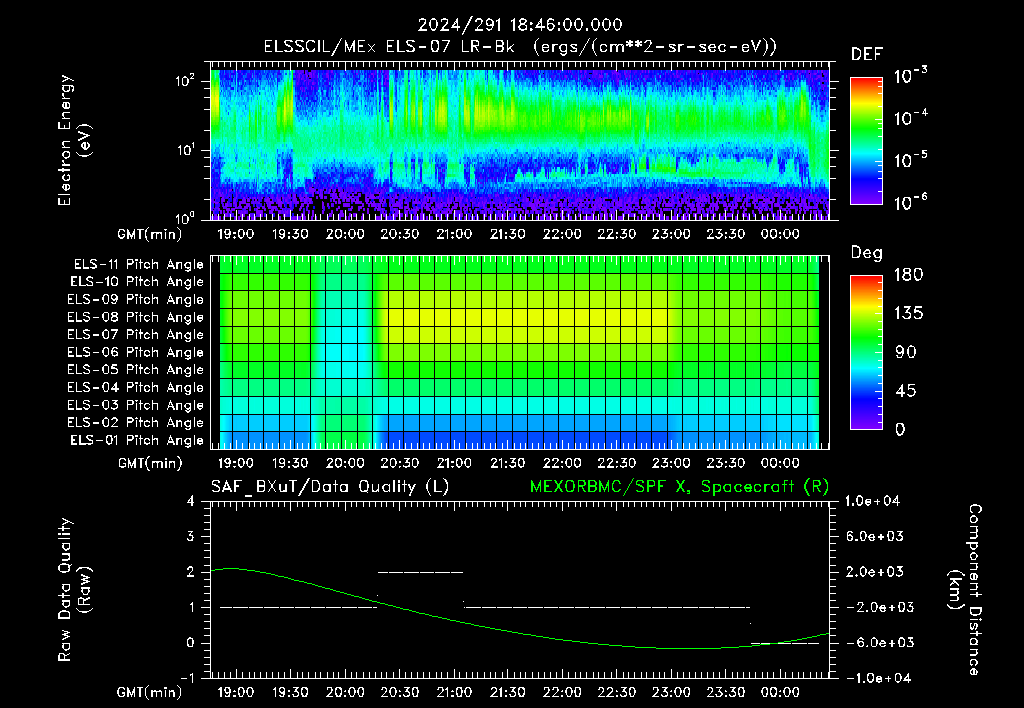Screen dimensions: 1024x708
Task: Click the 10^-6 DEF colorbar value
Action: 910,202
